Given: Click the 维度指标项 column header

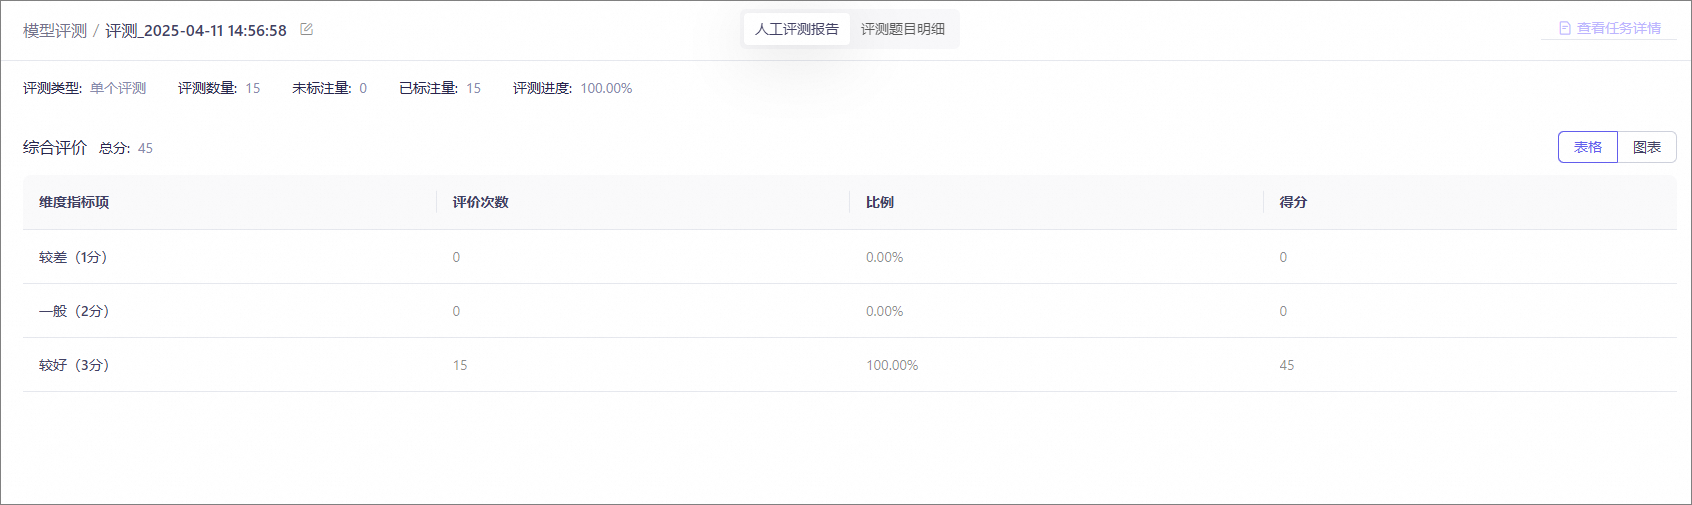Looking at the screenshot, I should pyautogui.click(x=74, y=202).
